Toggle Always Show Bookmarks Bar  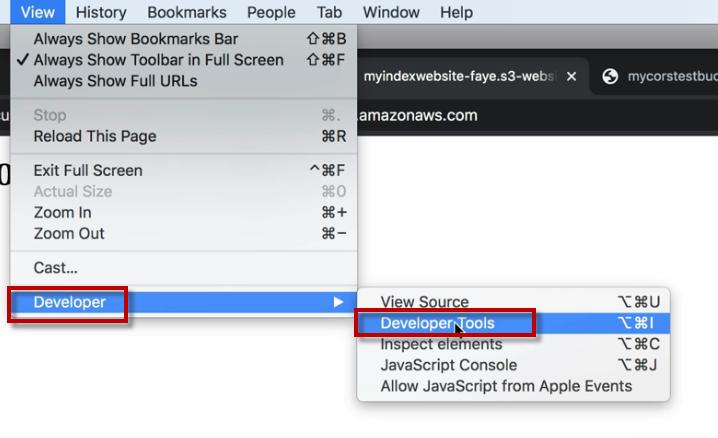tap(136, 39)
